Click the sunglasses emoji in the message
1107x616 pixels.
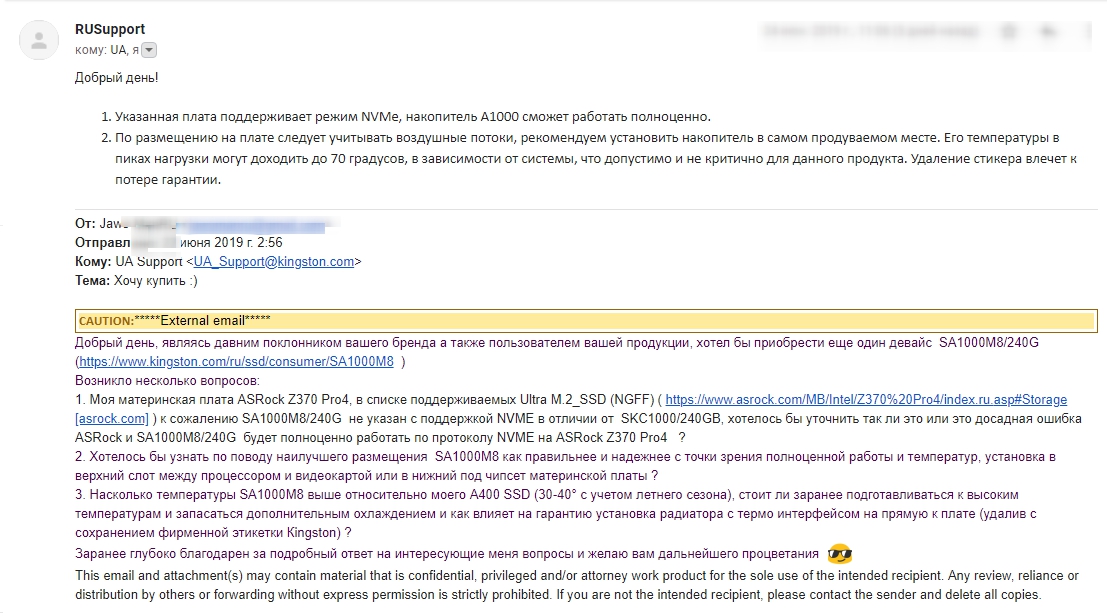coord(839,554)
